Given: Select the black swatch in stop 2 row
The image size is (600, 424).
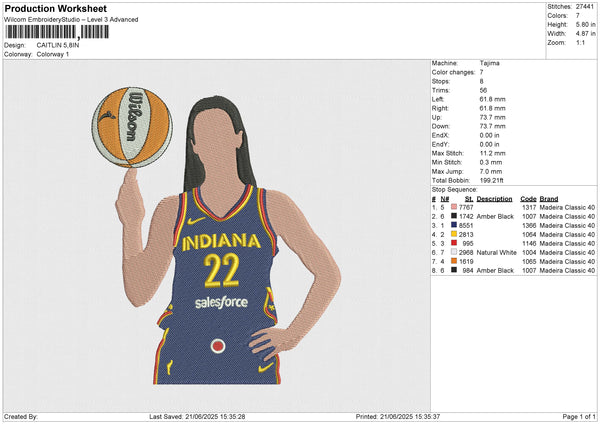Looking at the screenshot, I should (454, 216).
